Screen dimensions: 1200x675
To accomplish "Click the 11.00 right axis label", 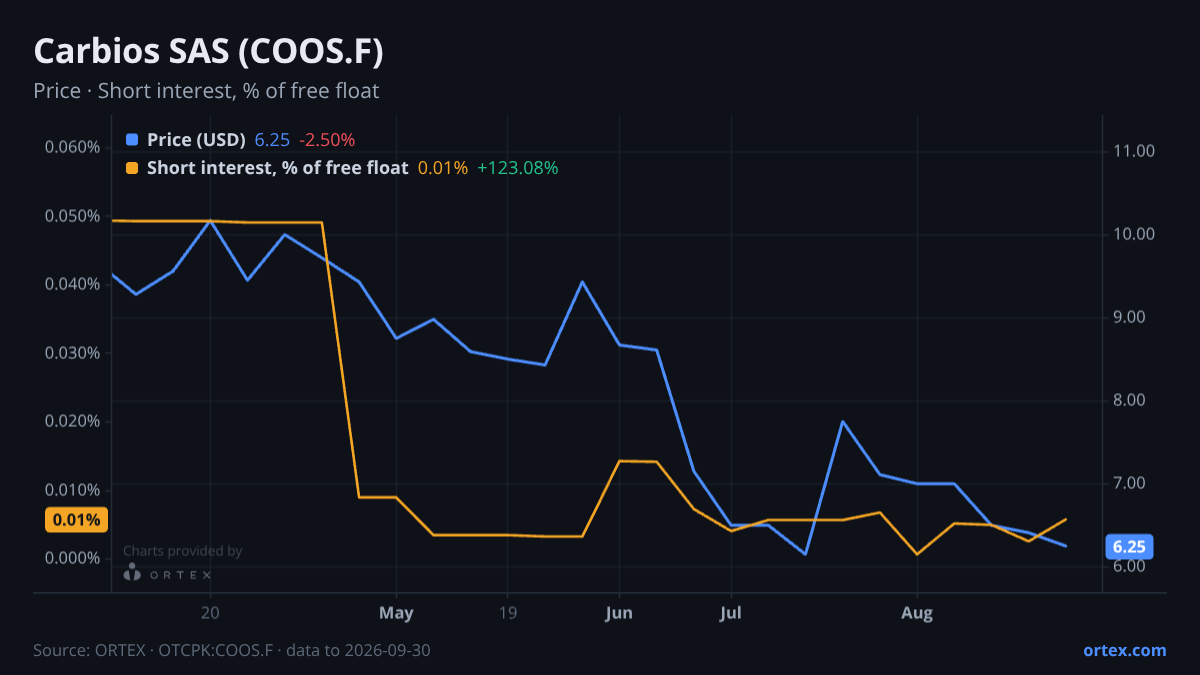I will tap(1133, 151).
